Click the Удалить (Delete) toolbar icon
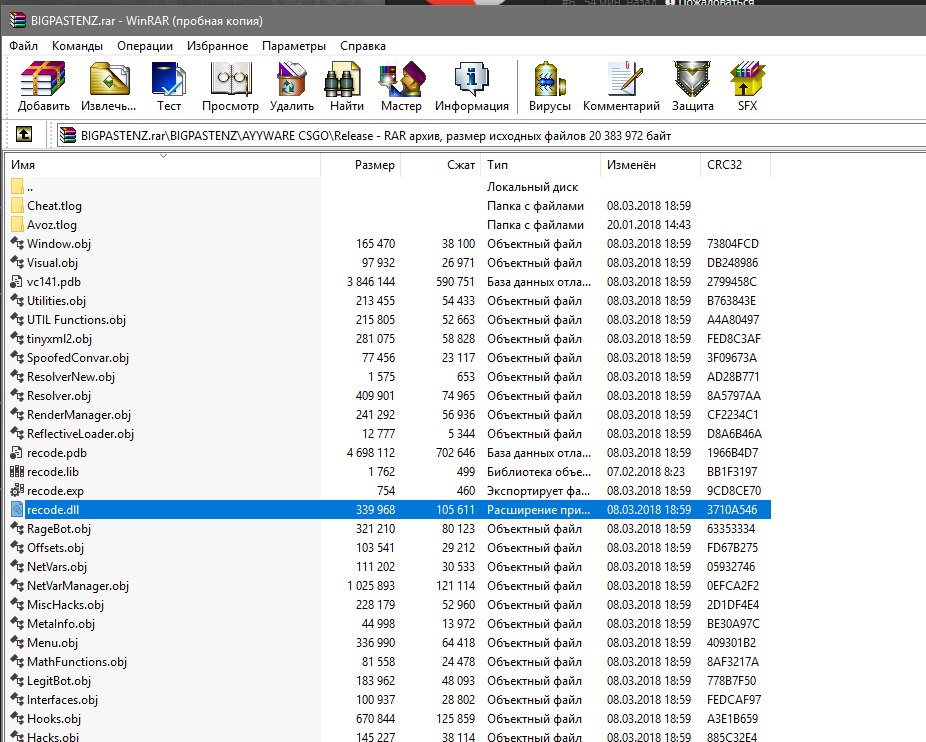 (x=292, y=79)
